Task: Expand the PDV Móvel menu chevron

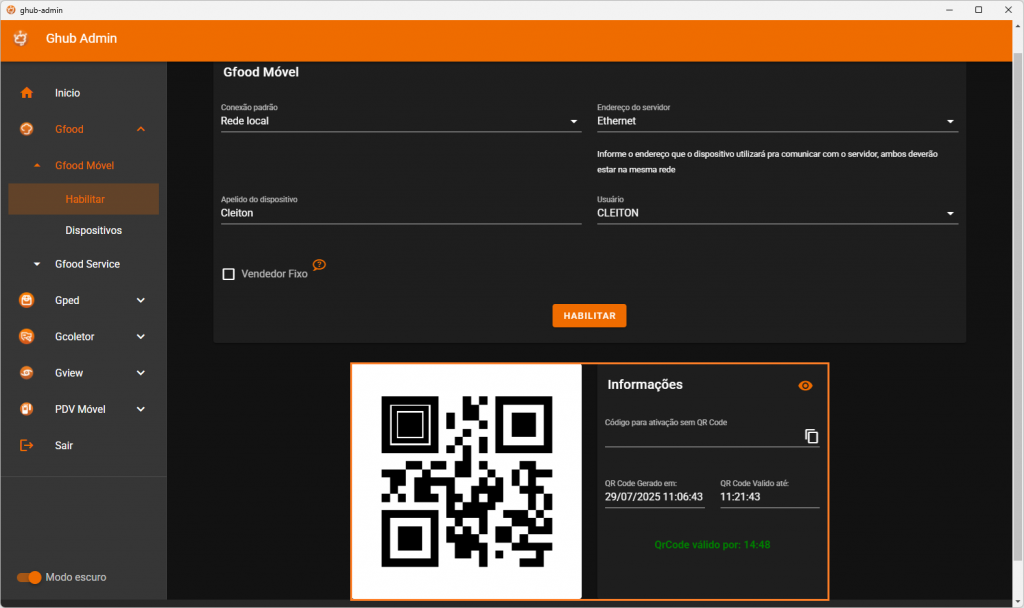Action: (140, 409)
